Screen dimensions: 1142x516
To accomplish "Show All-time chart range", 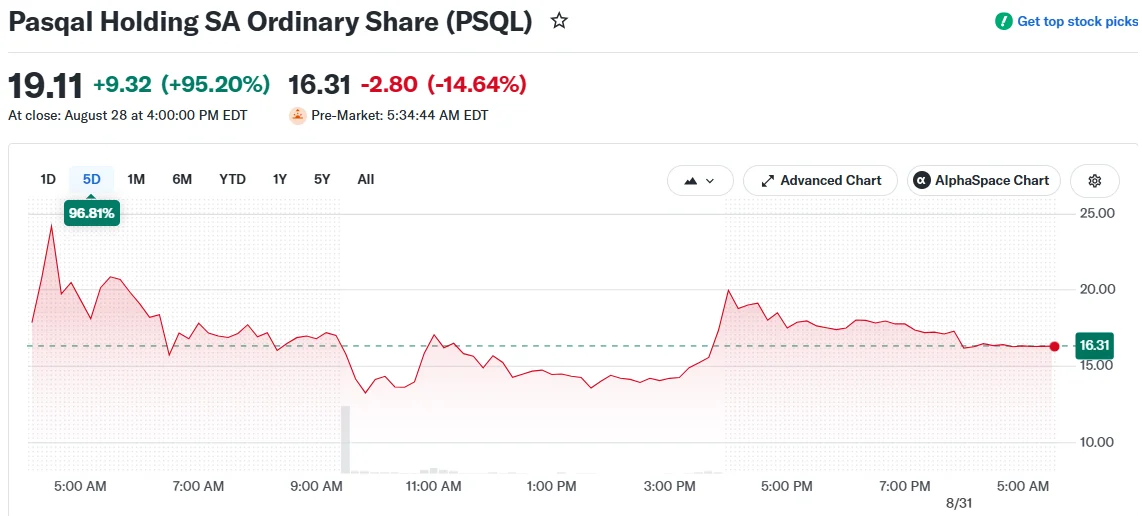I will 366,179.
